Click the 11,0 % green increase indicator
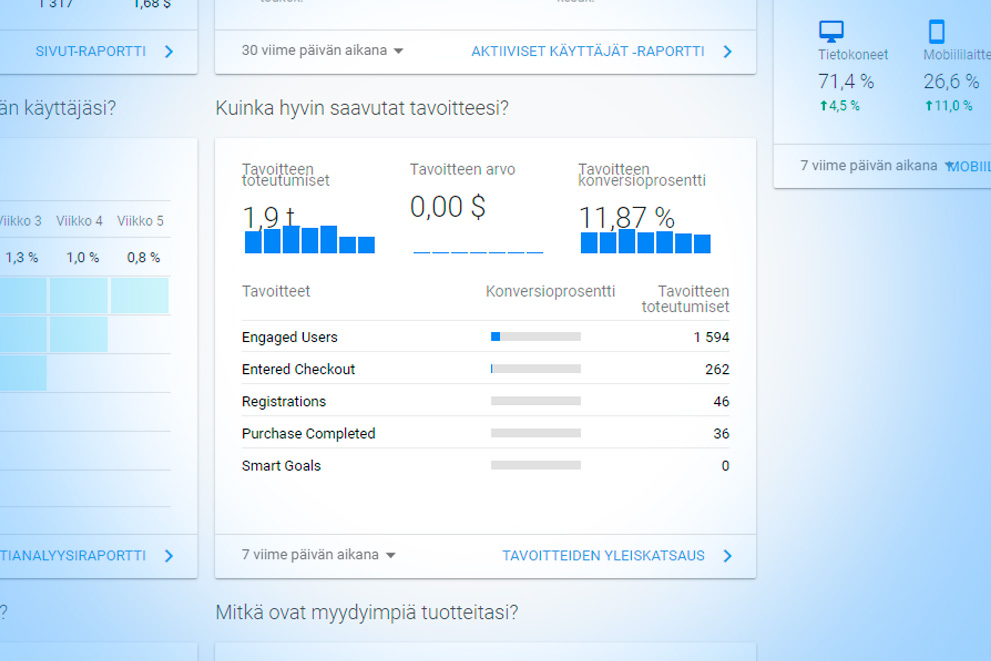Viewport: 991px width, 661px height. pos(948,106)
